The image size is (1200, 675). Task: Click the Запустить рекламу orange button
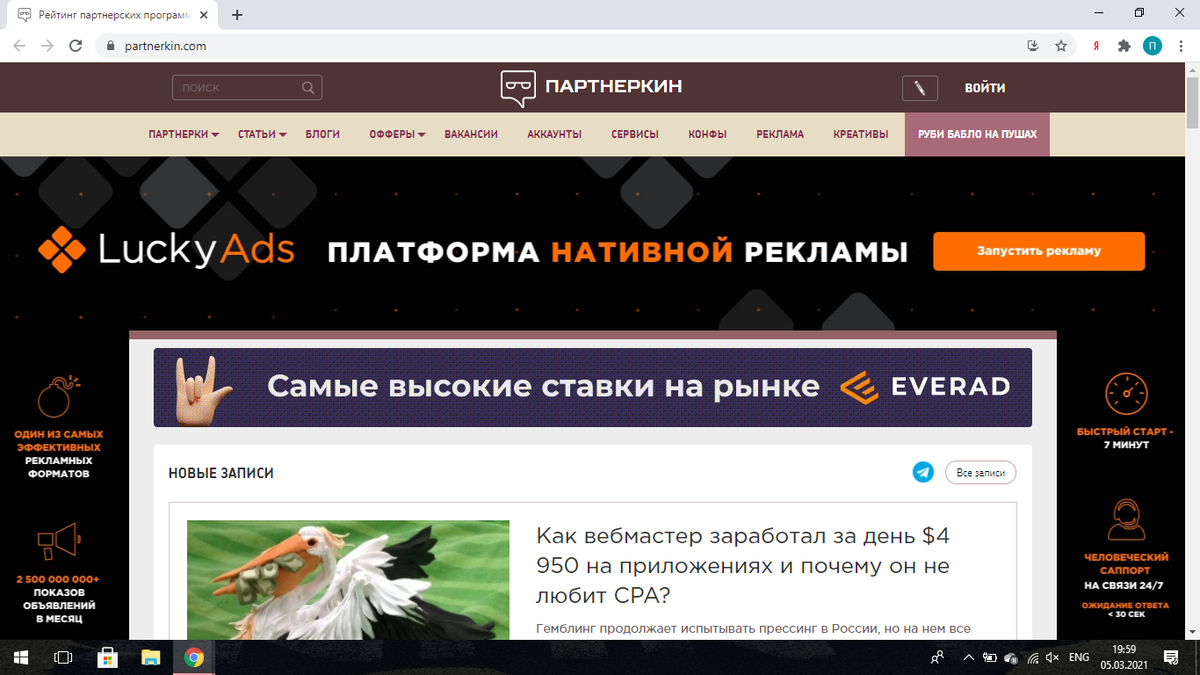(x=1039, y=251)
